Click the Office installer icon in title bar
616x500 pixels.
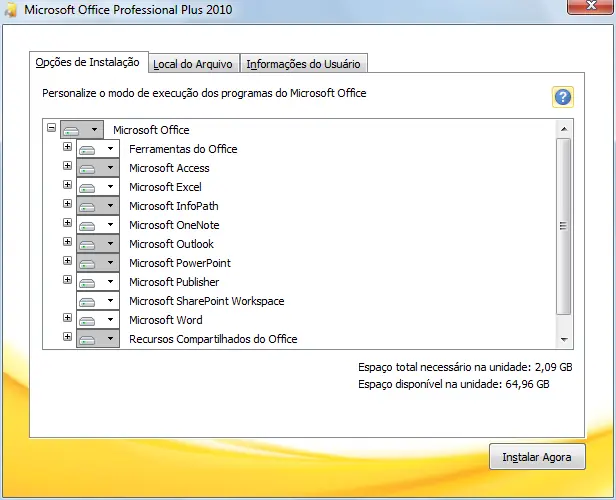[x=10, y=9]
